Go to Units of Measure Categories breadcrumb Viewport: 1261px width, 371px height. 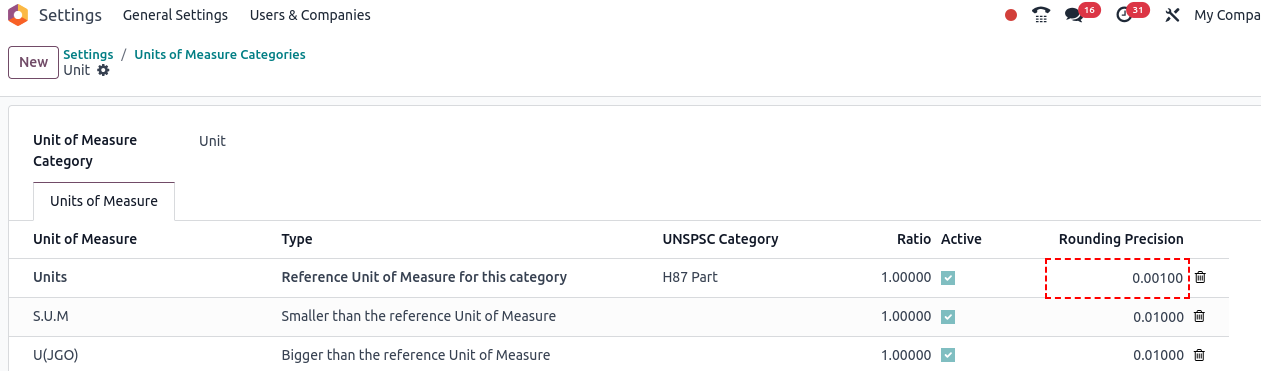coord(220,54)
